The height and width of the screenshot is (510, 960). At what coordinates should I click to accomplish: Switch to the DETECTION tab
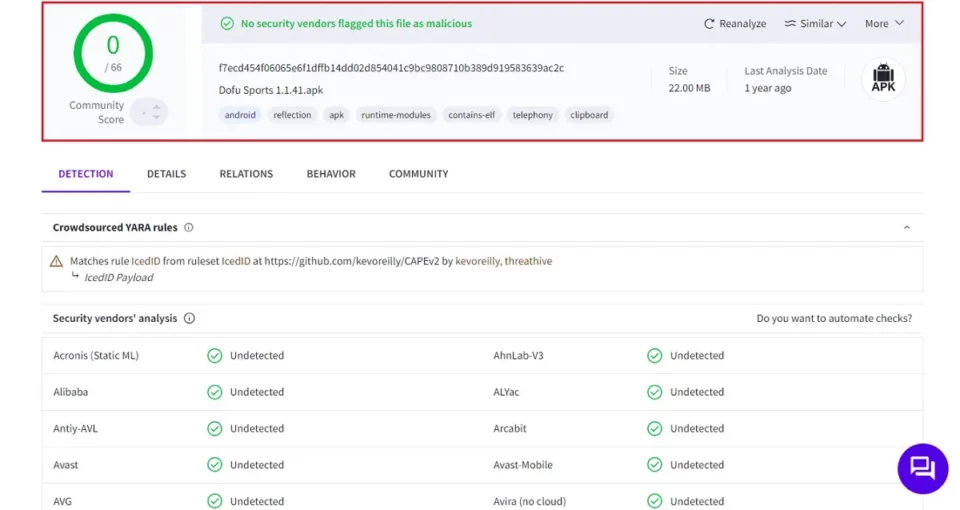[x=86, y=174]
